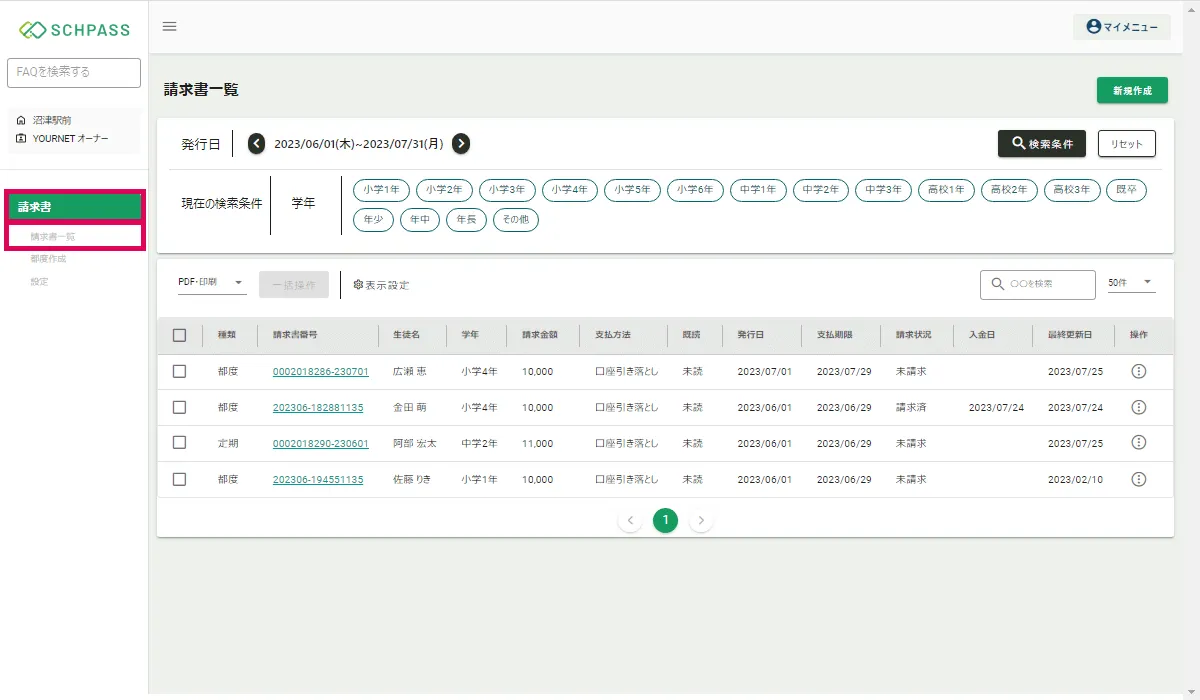Click the issue date range text
Screen dimensions: 1200x700
[x=359, y=144]
